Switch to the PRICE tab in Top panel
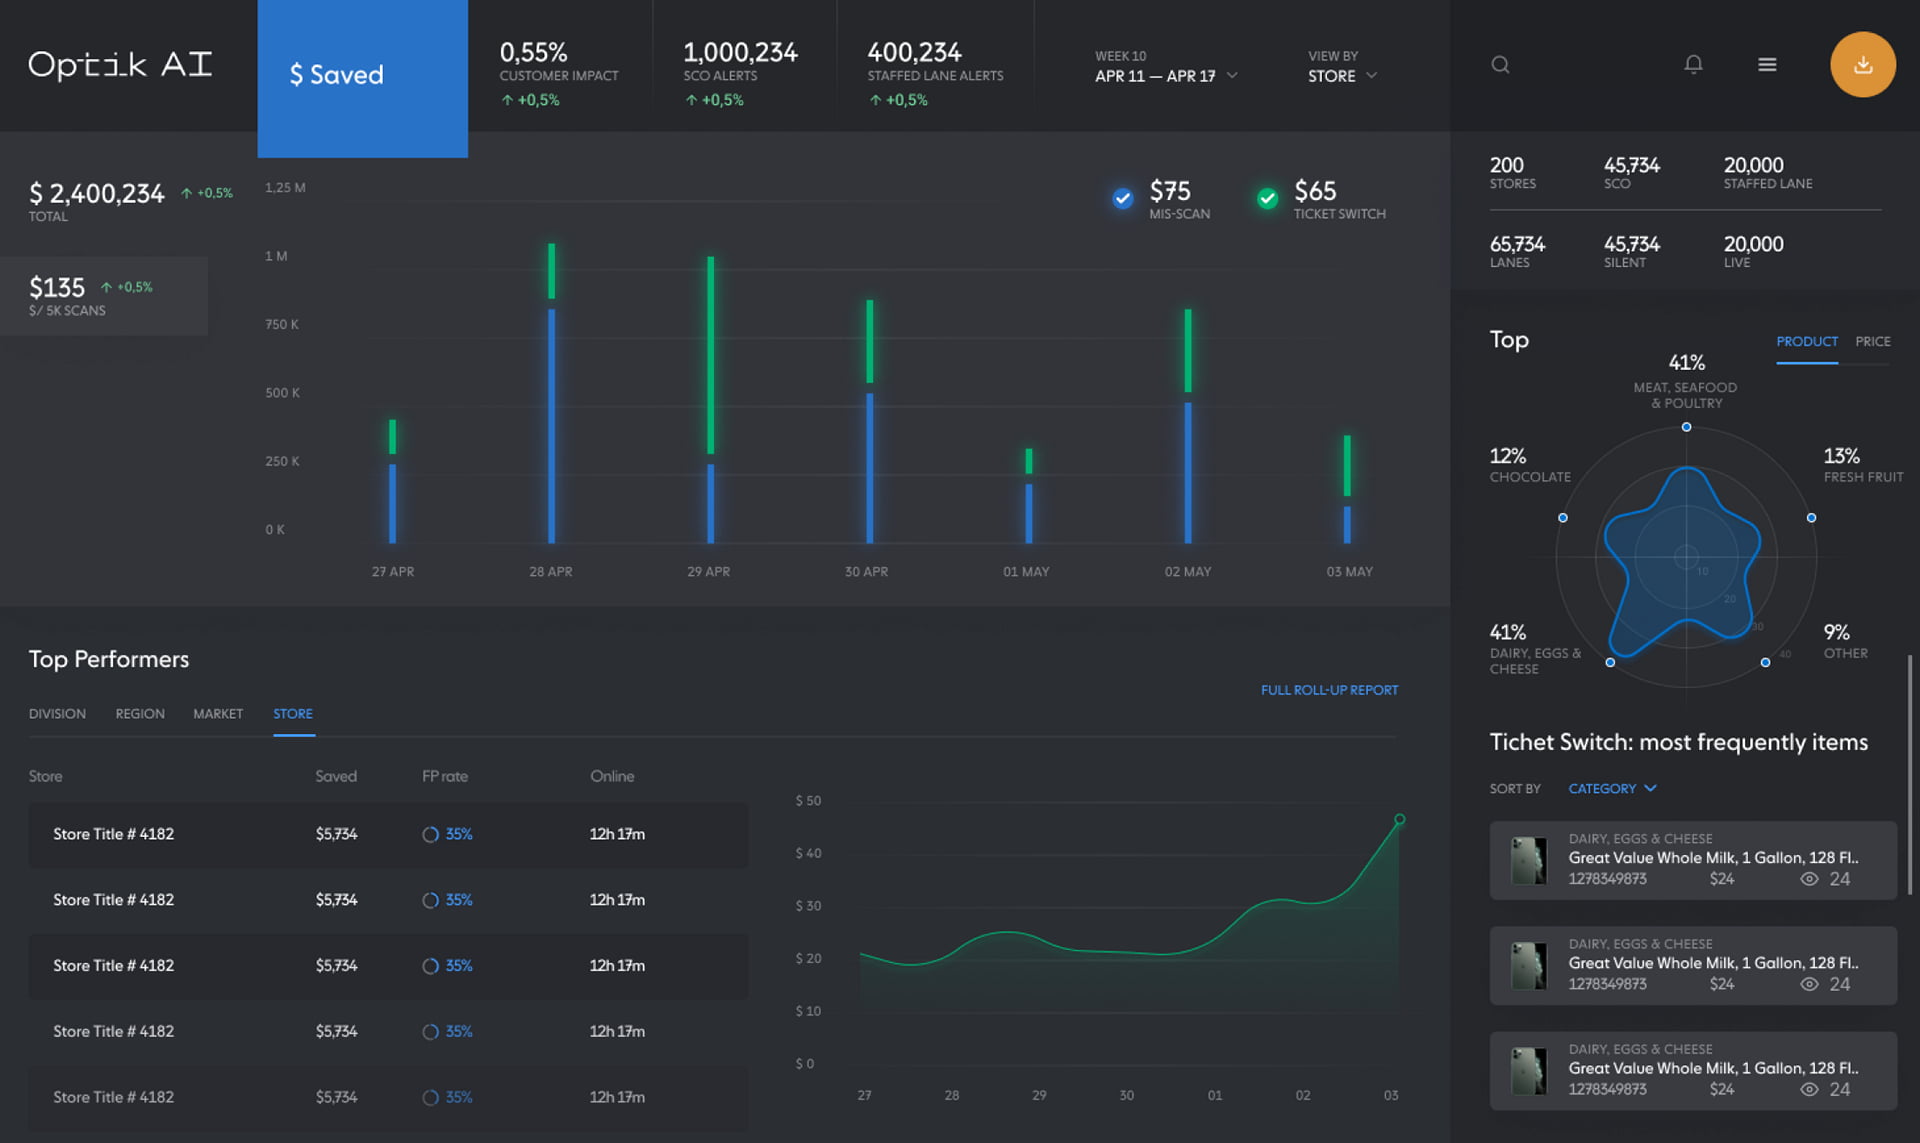Viewport: 1920px width, 1143px height. point(1872,341)
